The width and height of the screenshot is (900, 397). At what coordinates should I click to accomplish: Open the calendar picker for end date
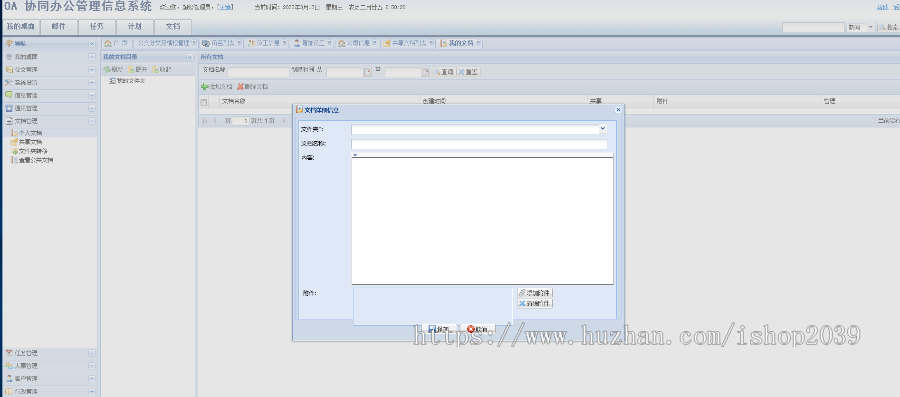425,72
